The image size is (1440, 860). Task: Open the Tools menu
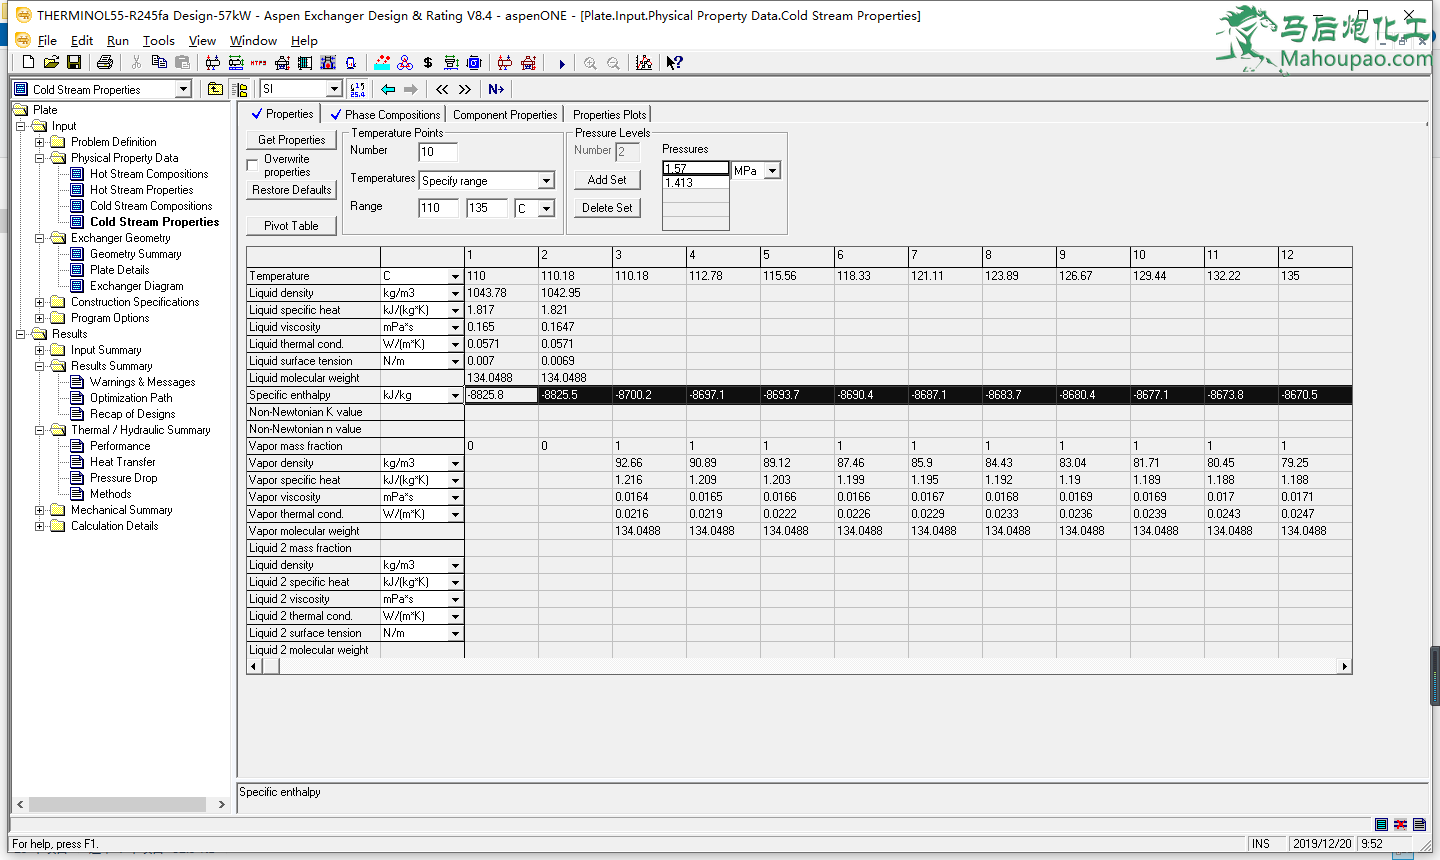pos(159,41)
